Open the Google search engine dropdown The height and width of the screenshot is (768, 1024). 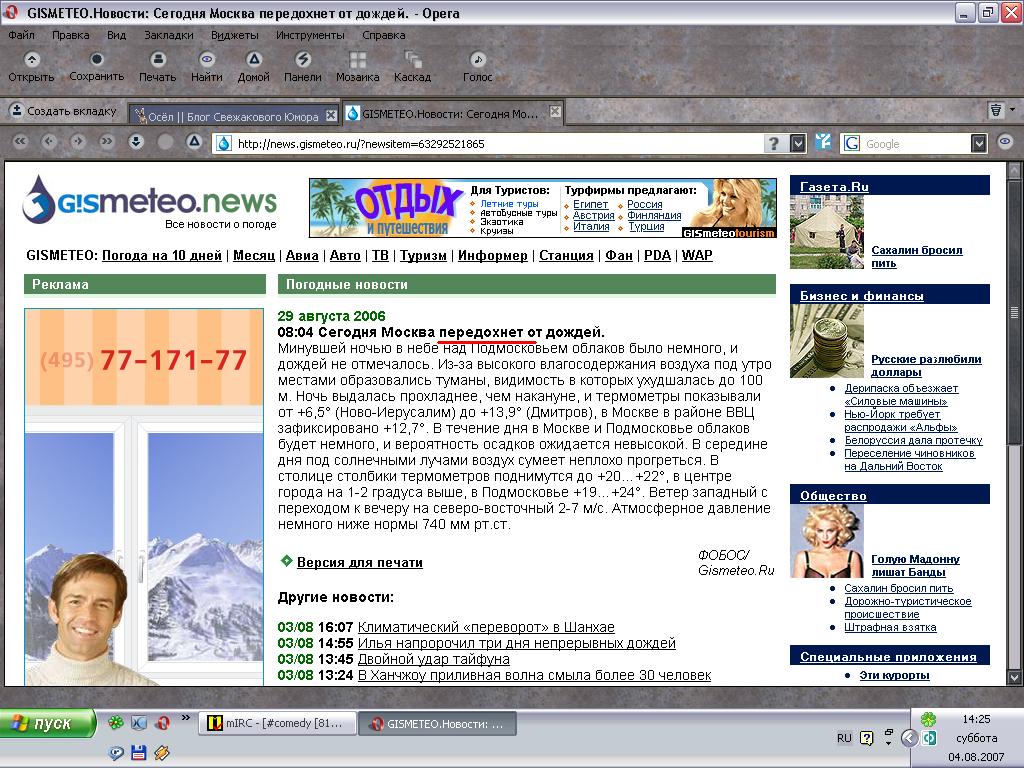pos(980,144)
